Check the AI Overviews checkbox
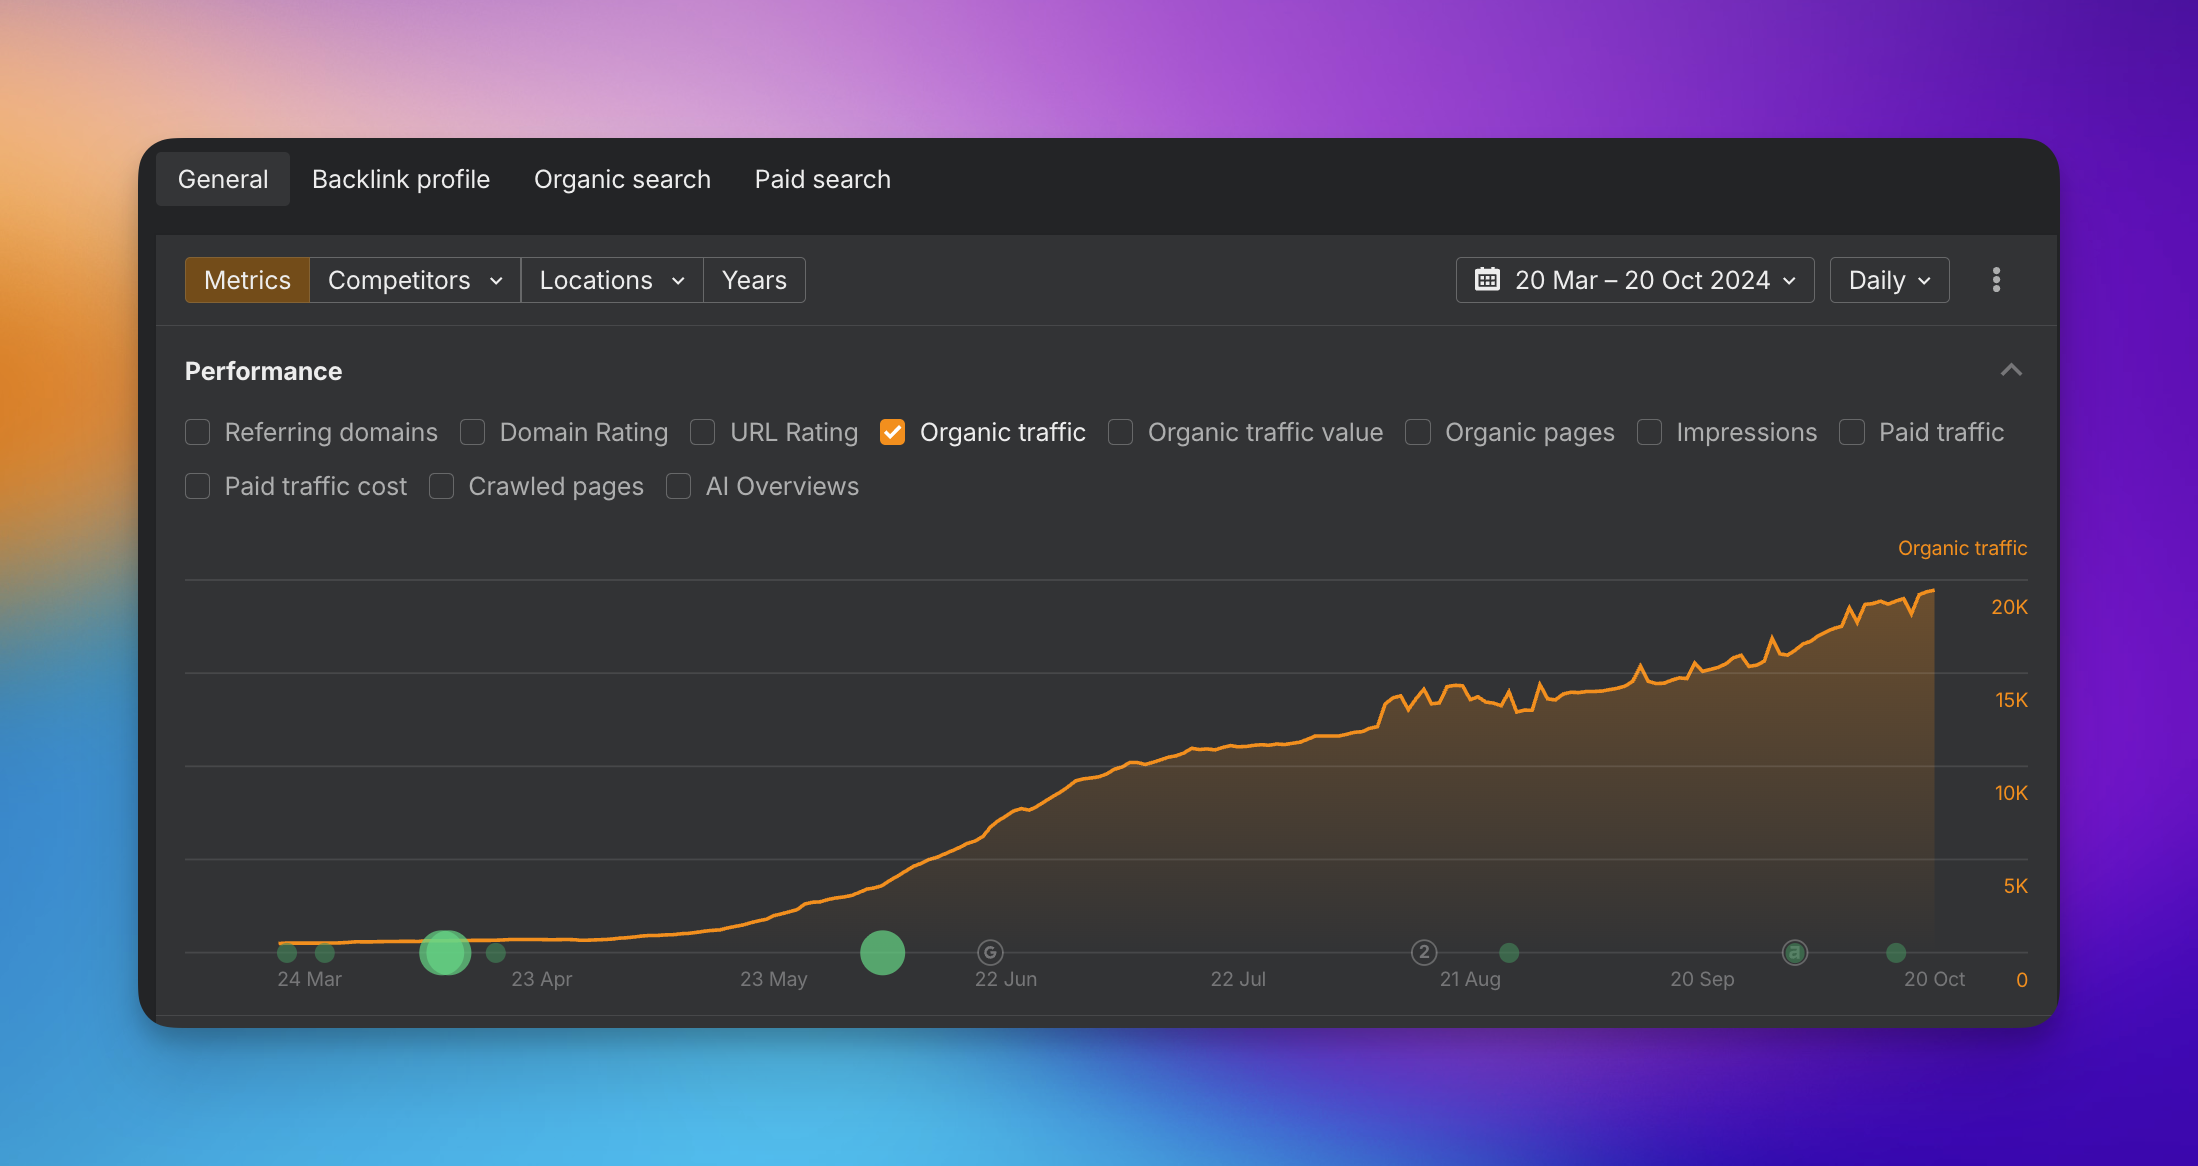This screenshot has width=2198, height=1166. coord(679,486)
